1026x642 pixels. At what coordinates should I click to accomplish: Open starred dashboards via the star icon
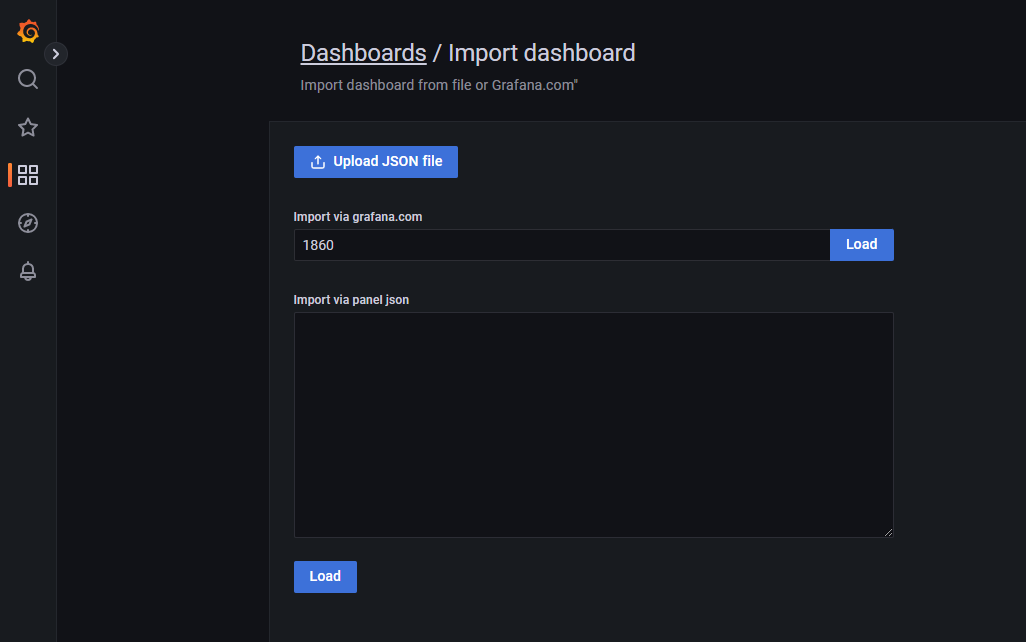coord(28,127)
